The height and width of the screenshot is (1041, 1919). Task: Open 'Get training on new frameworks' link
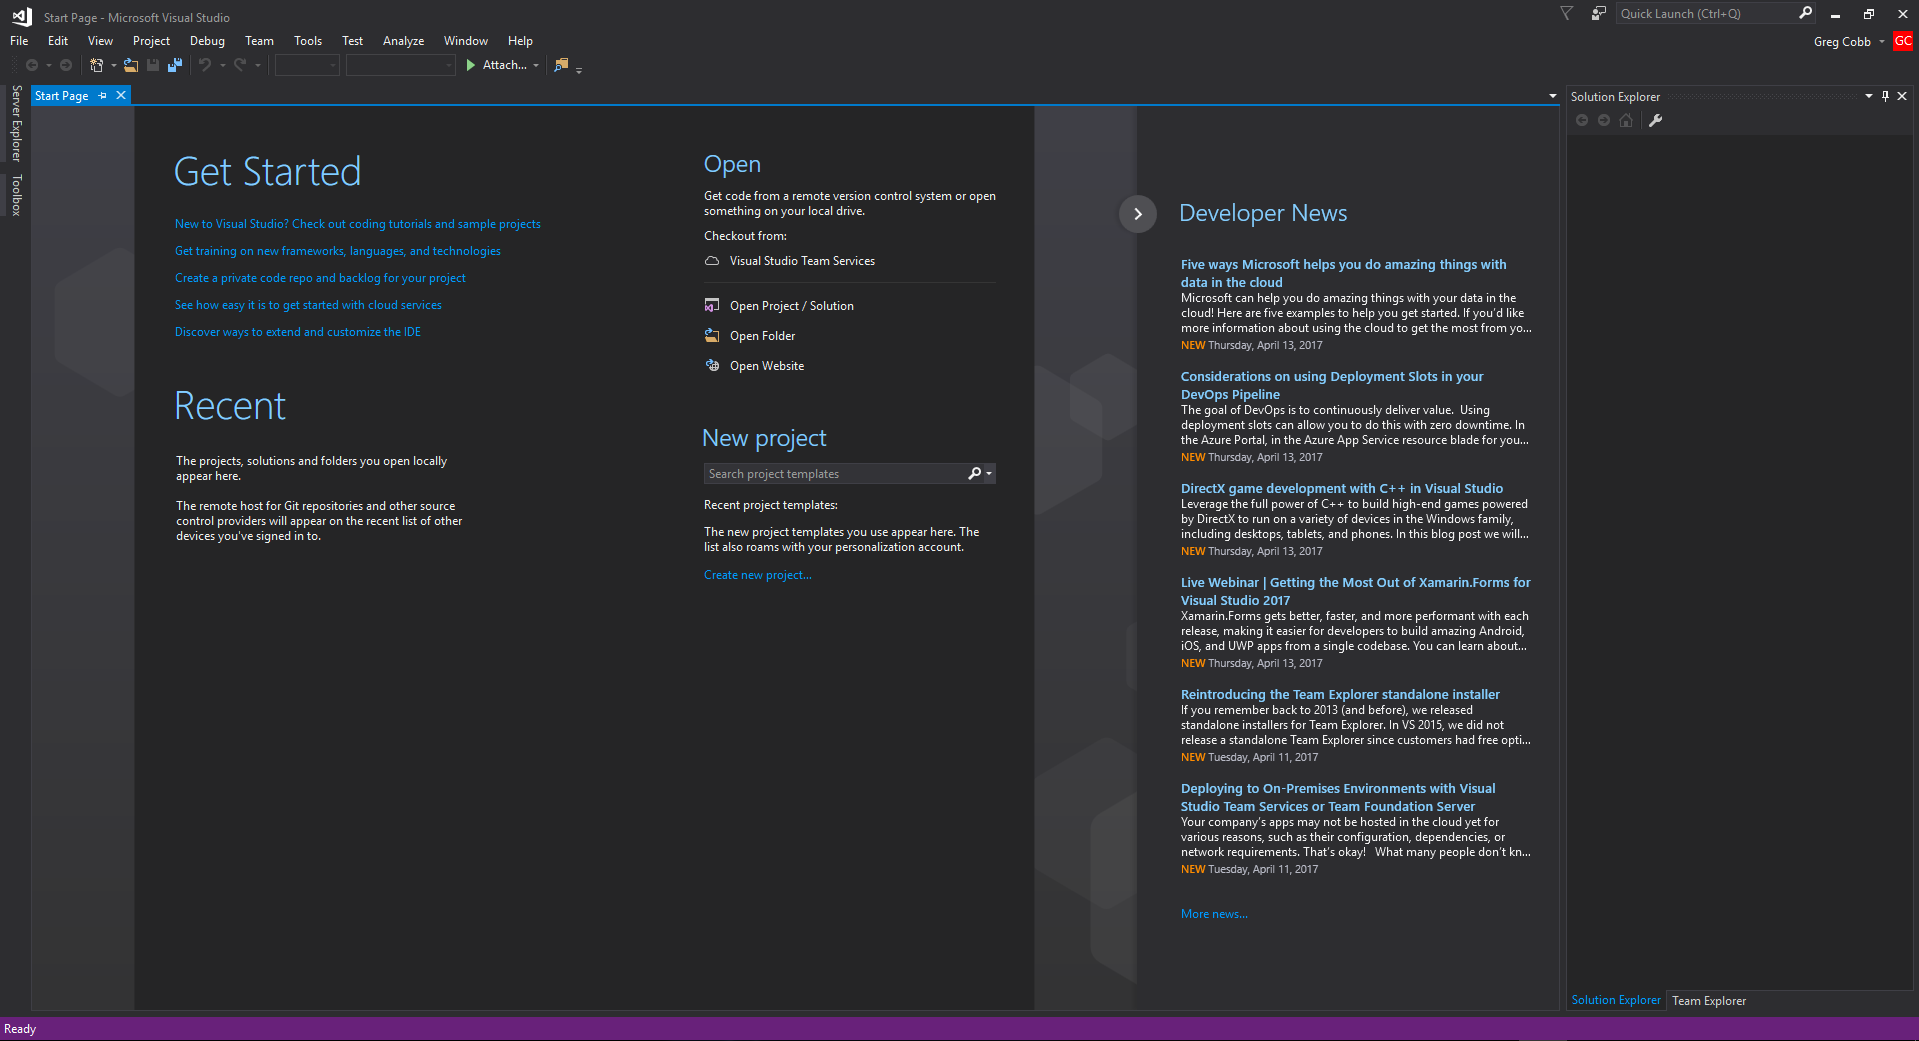pos(338,251)
